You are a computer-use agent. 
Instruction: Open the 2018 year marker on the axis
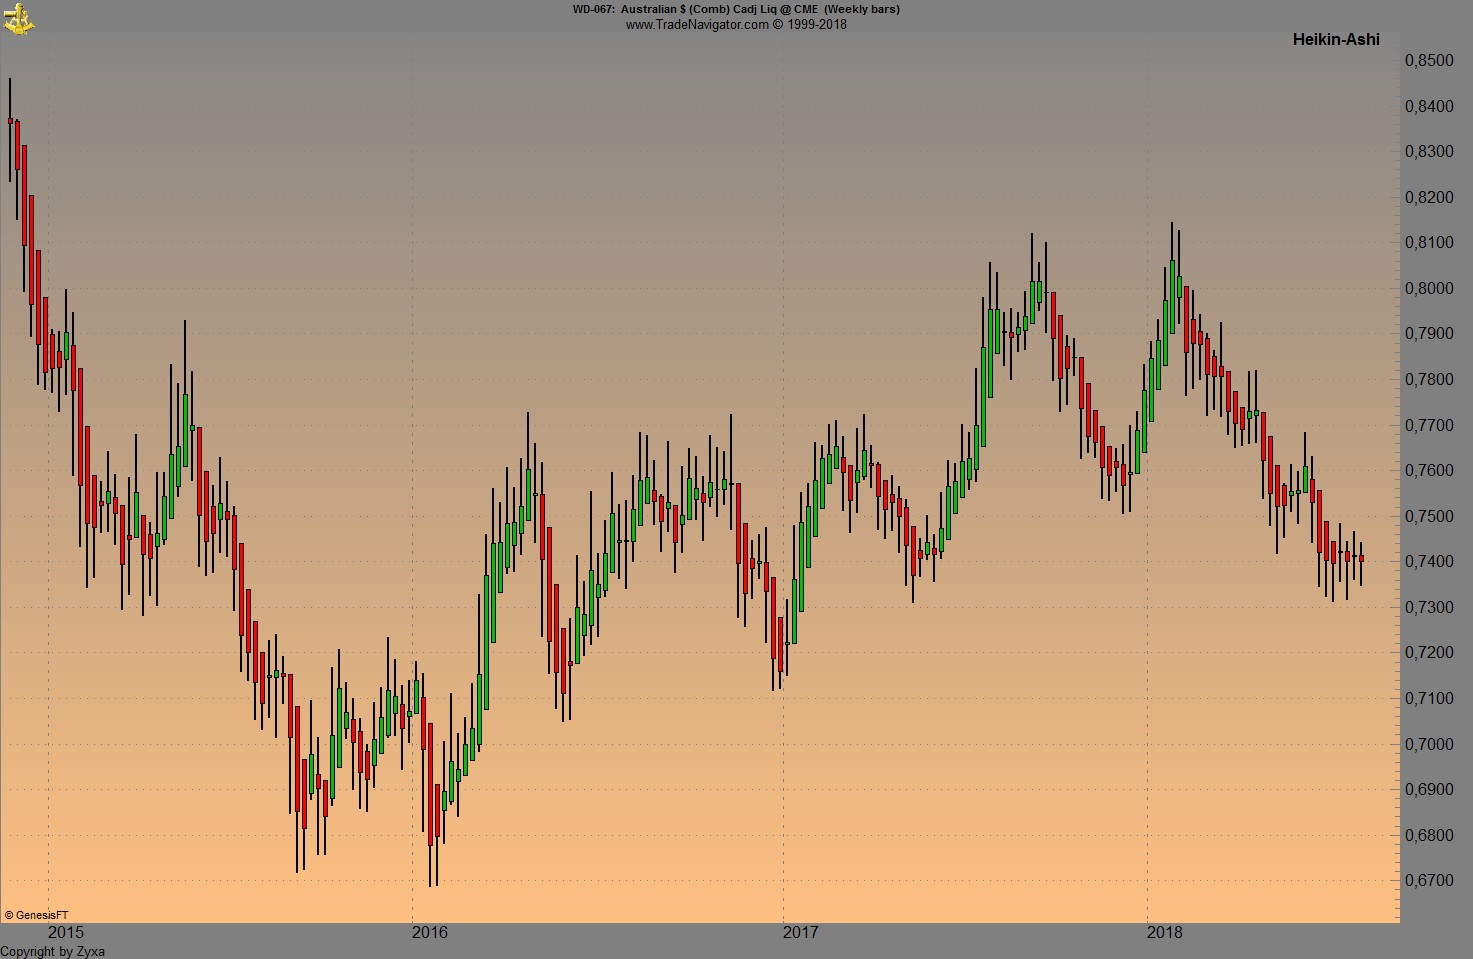point(1166,932)
